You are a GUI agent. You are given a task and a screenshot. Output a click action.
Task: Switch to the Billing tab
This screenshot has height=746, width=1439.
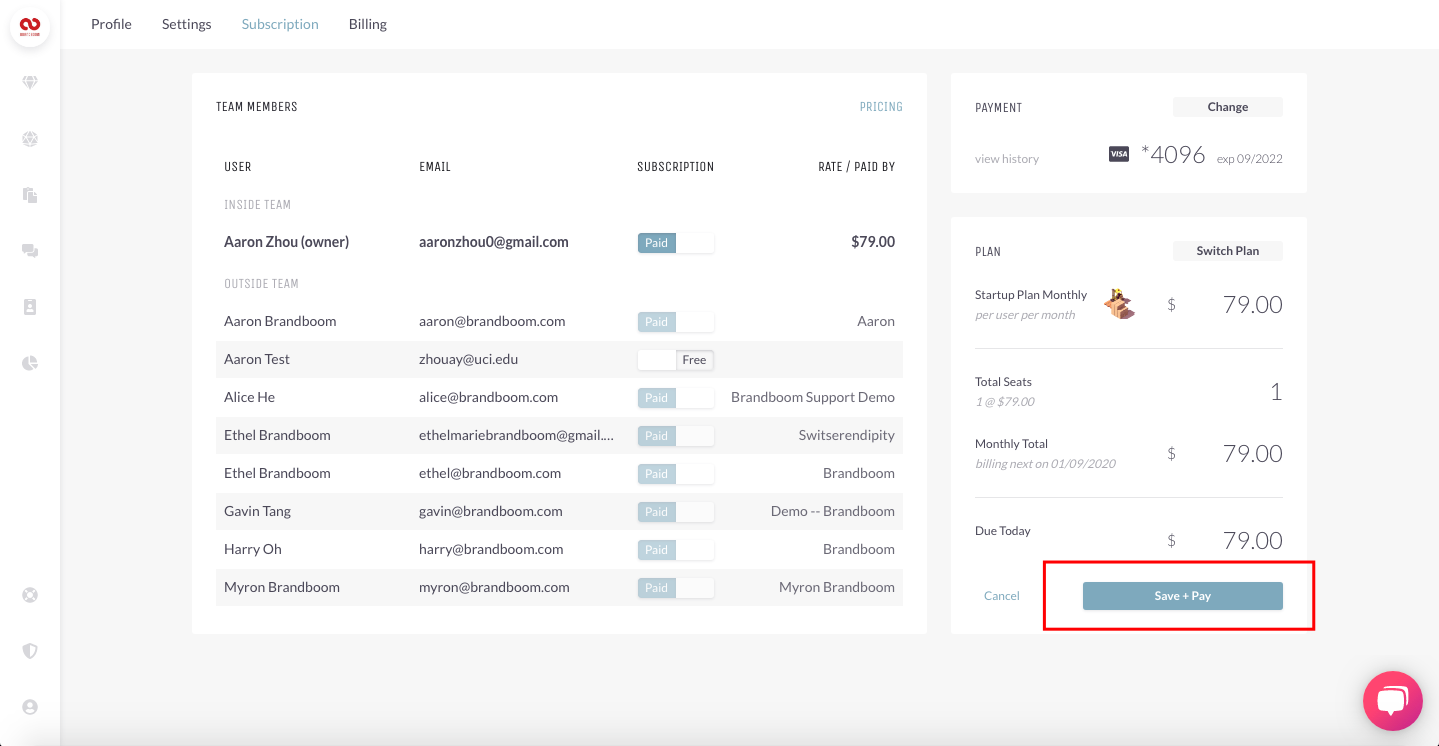(x=367, y=24)
